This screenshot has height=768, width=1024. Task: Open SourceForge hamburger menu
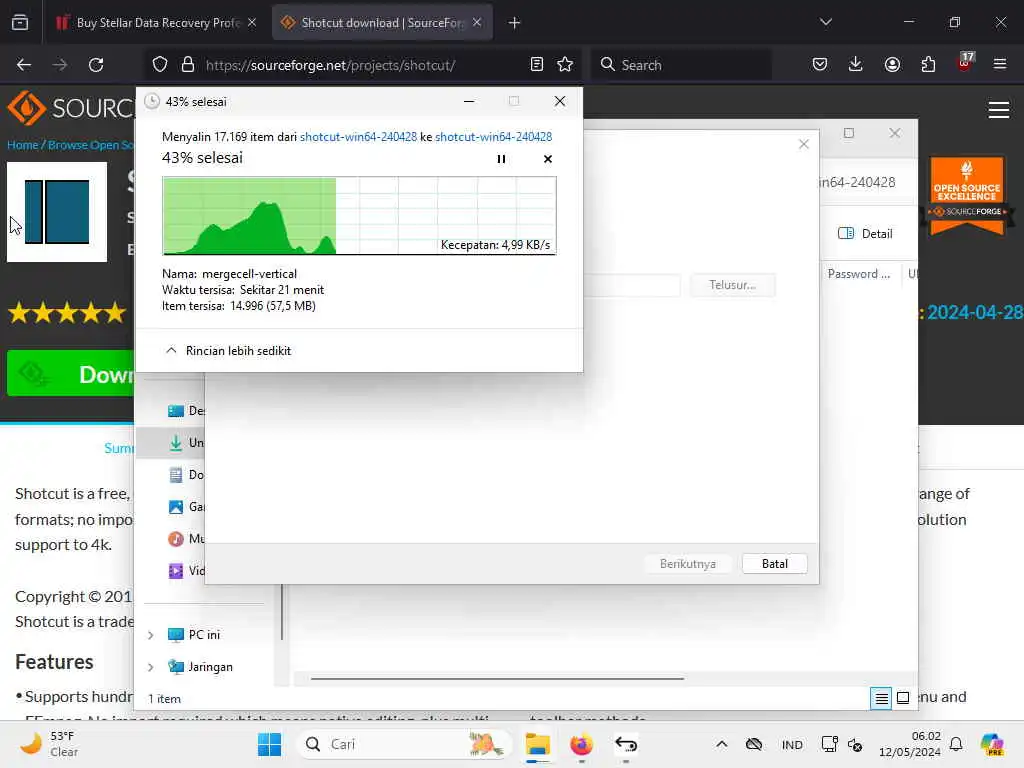(999, 110)
